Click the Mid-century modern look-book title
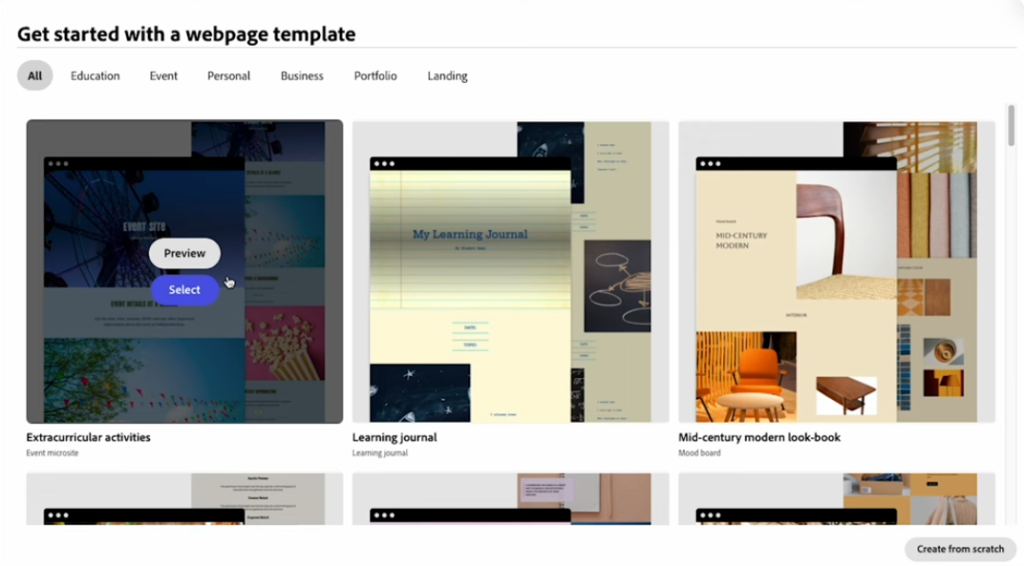Viewport: 1024px width, 566px height. tap(760, 437)
